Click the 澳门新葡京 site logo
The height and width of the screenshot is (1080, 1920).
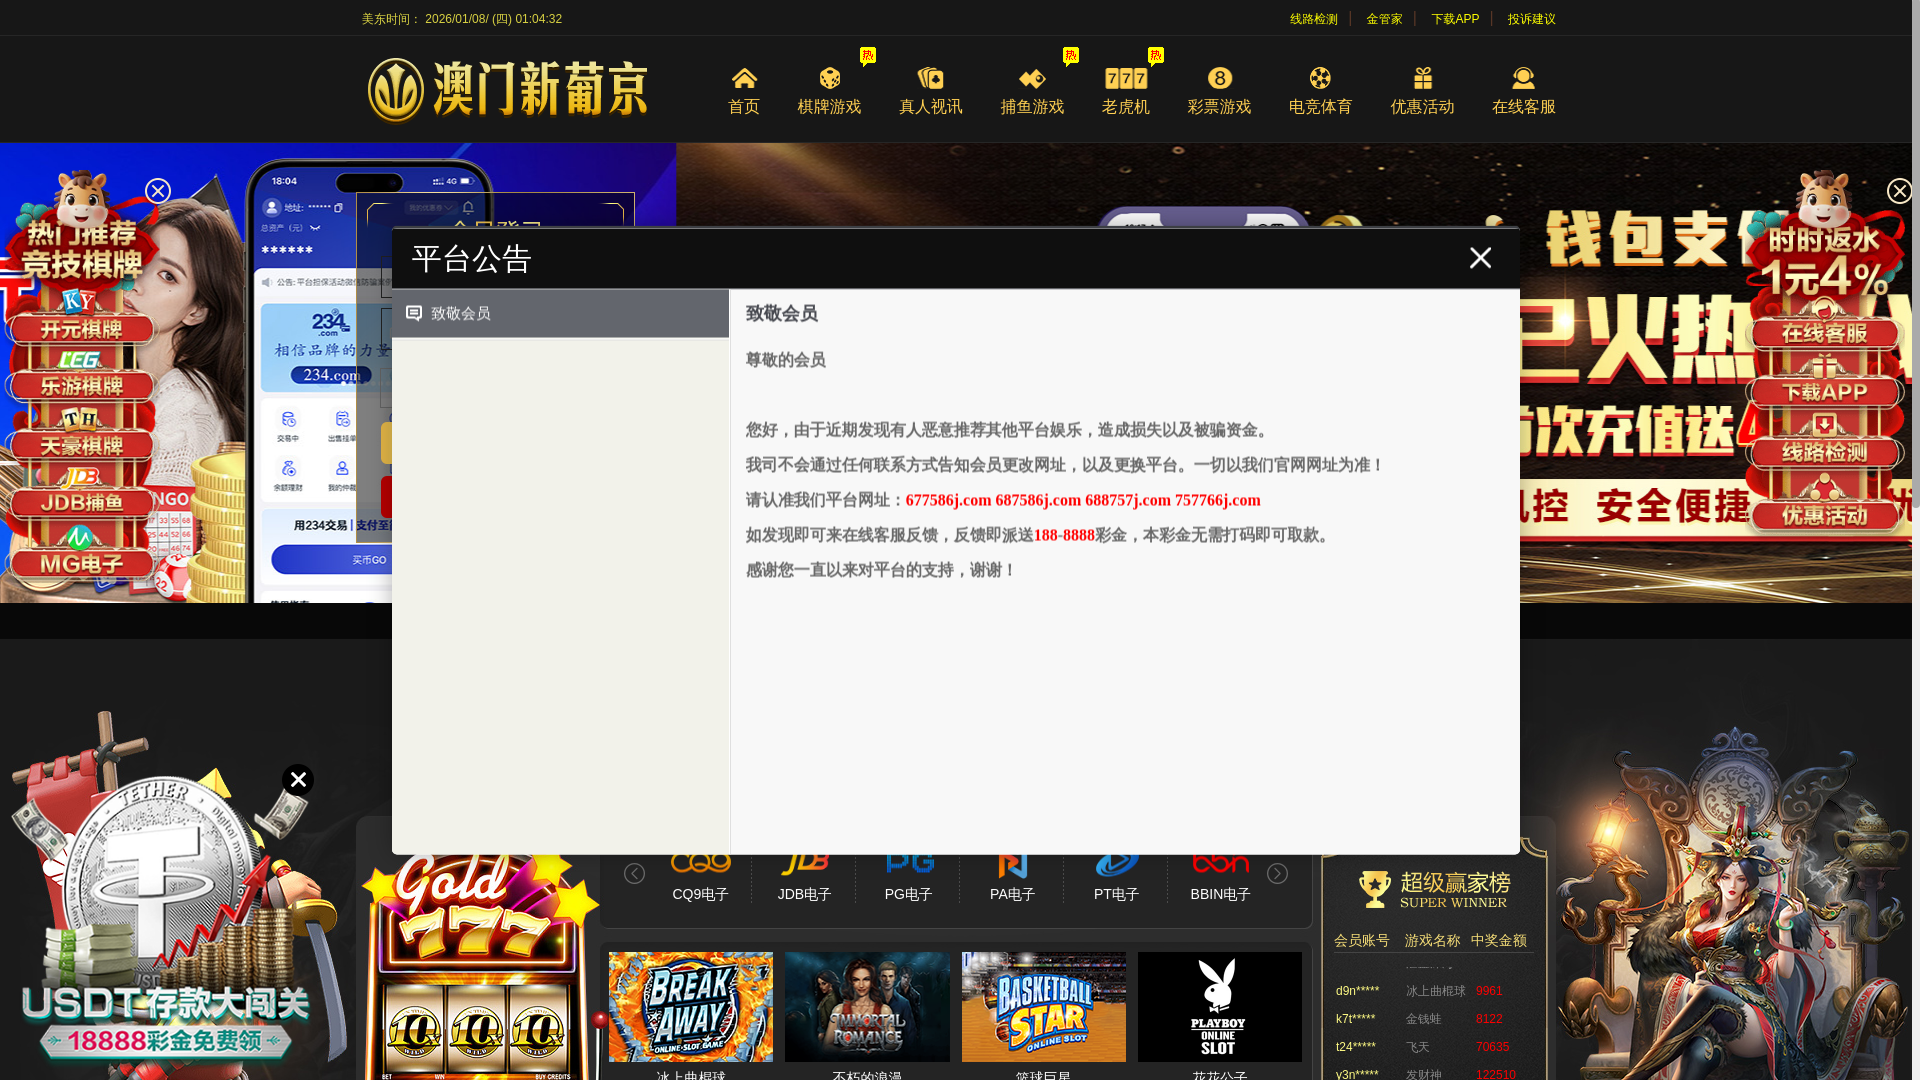tap(507, 90)
